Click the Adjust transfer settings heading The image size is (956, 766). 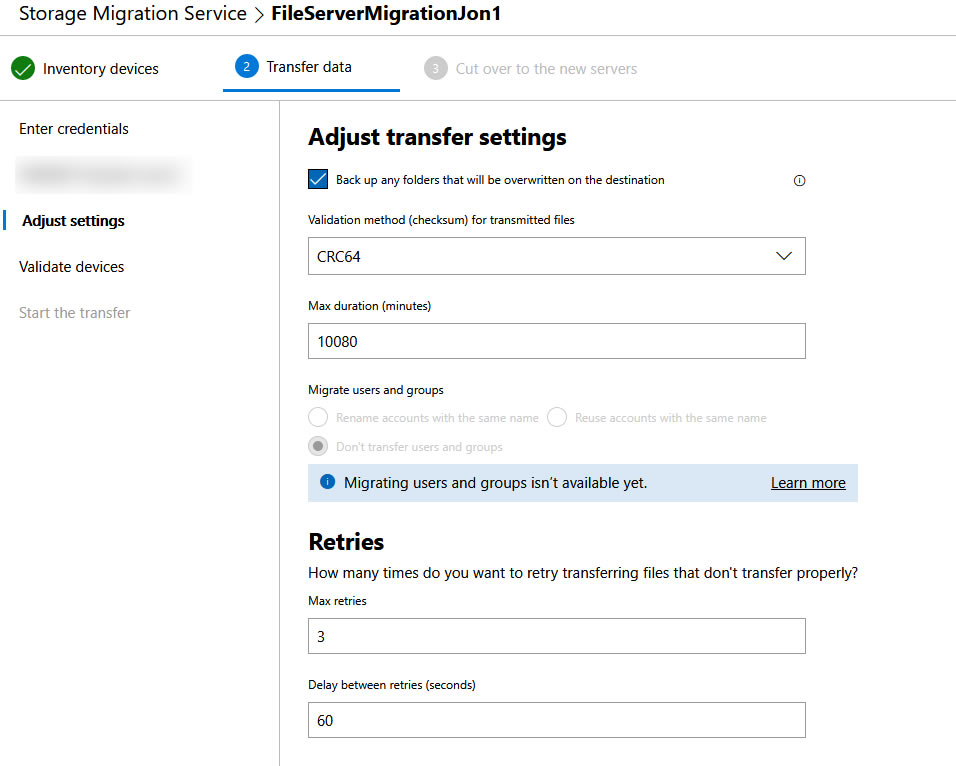[437, 137]
